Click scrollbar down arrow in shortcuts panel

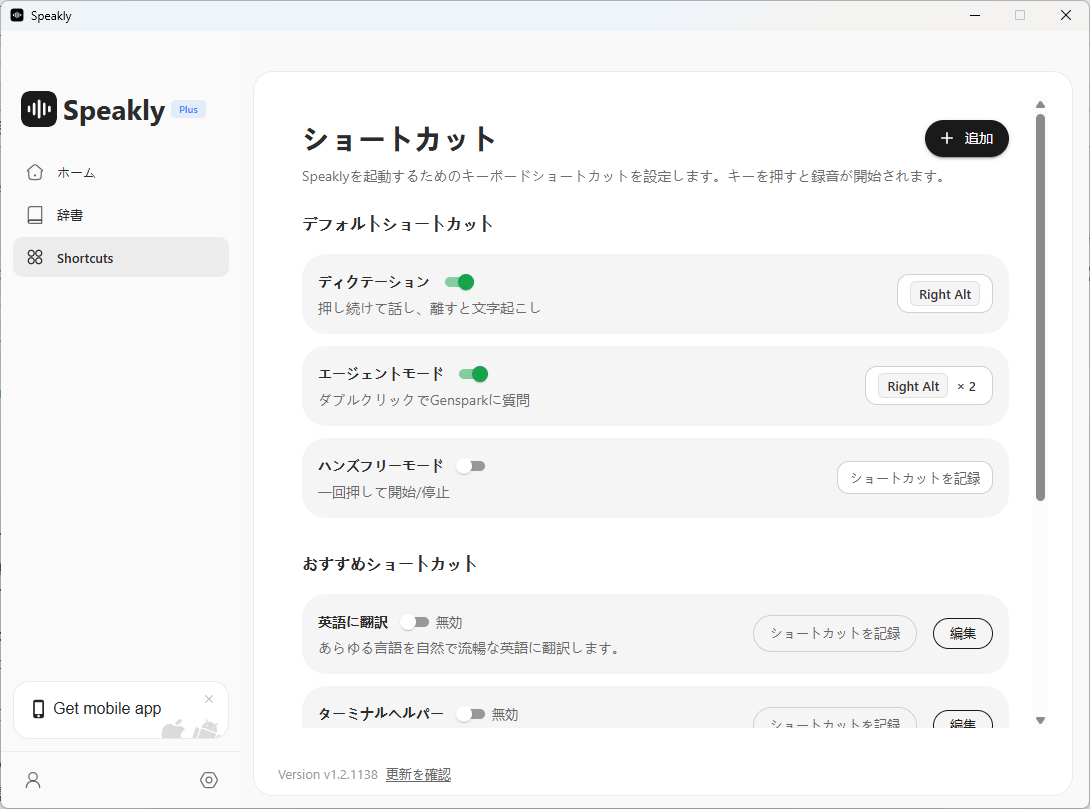pos(1040,720)
